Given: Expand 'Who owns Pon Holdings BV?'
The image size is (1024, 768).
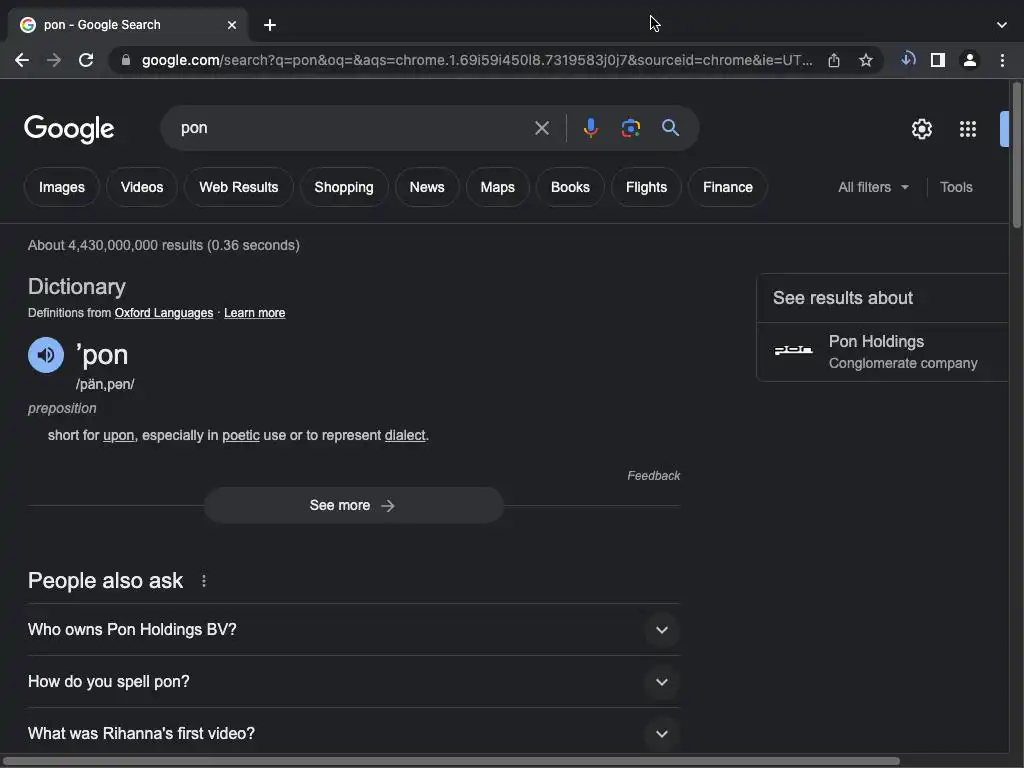Looking at the screenshot, I should [x=353, y=630].
